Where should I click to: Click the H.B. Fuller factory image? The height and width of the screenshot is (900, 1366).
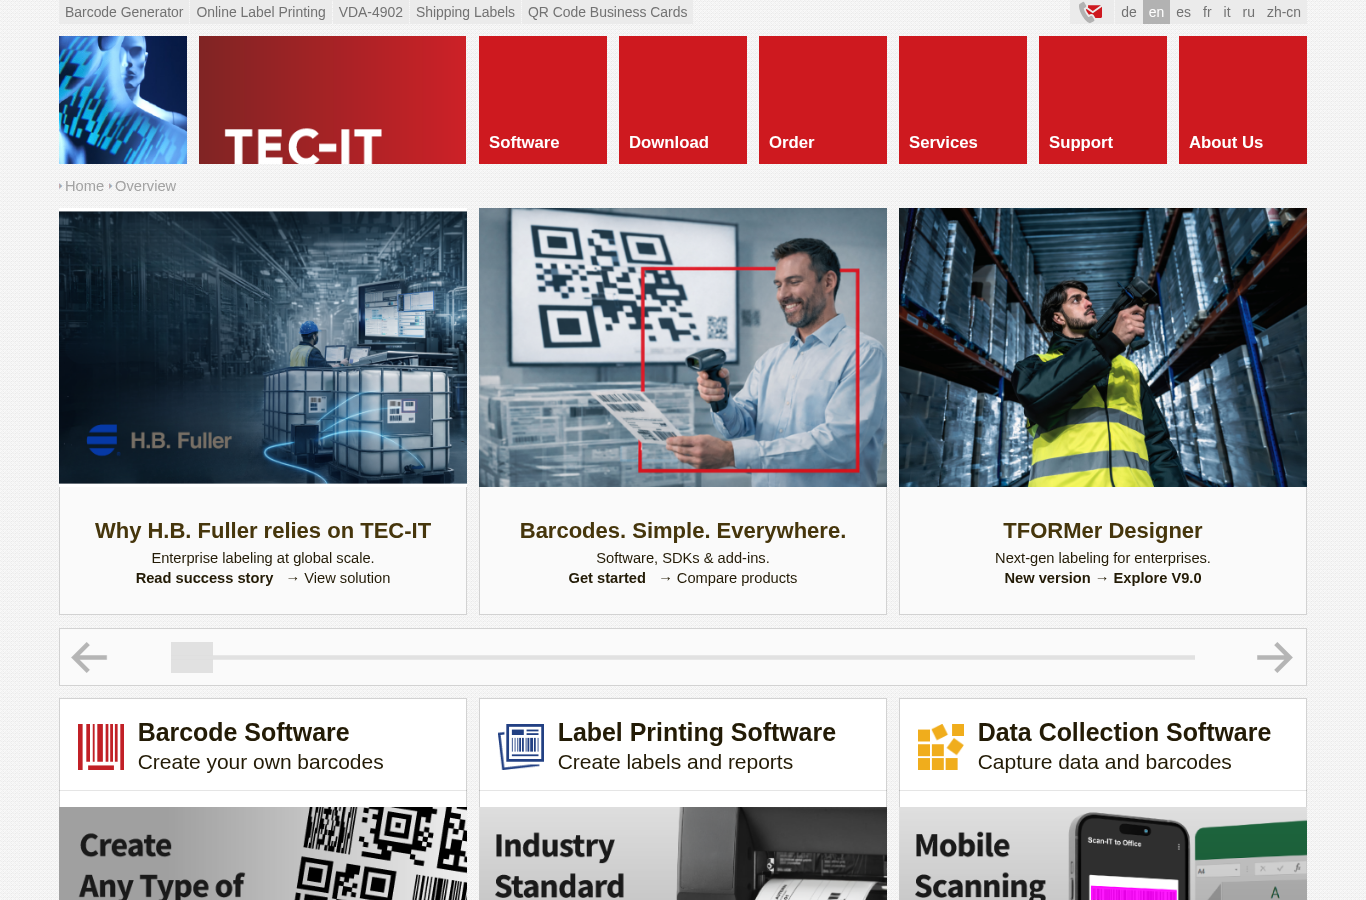pyautogui.click(x=263, y=347)
